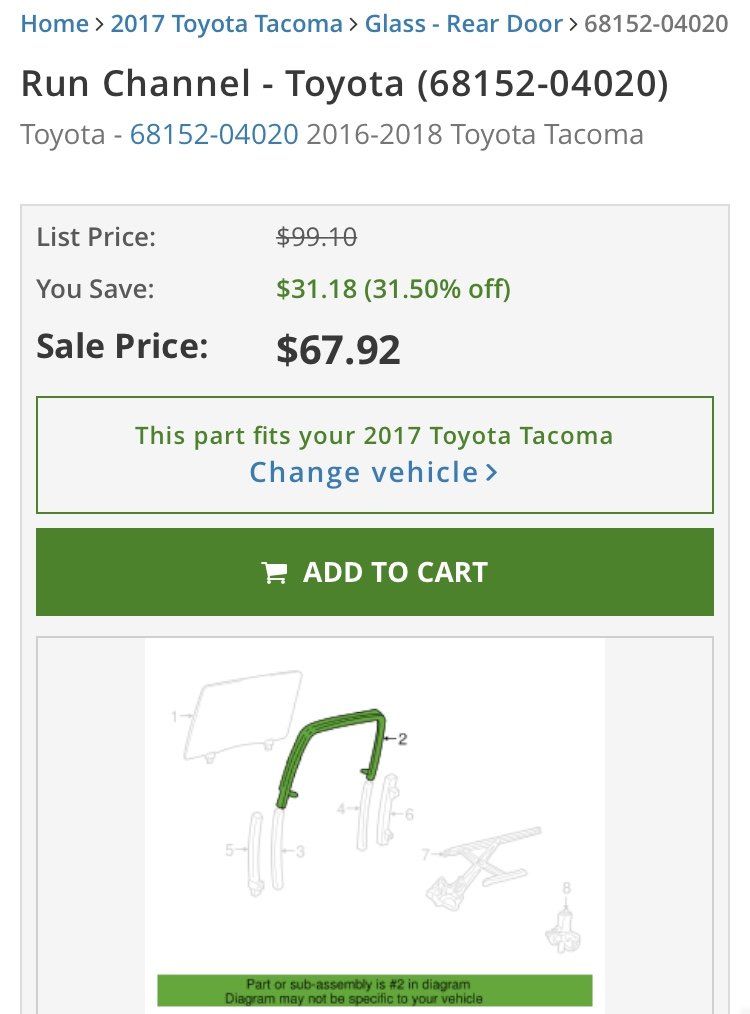Click the chevron next to Change vehicle
This screenshot has width=750, height=1014.
491,473
